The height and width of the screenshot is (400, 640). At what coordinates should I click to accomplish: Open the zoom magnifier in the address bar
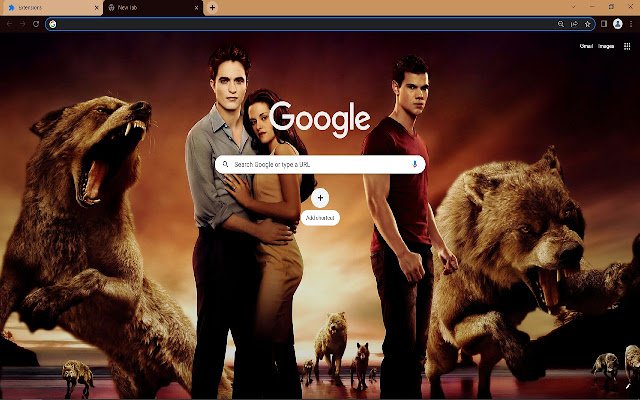click(x=561, y=24)
